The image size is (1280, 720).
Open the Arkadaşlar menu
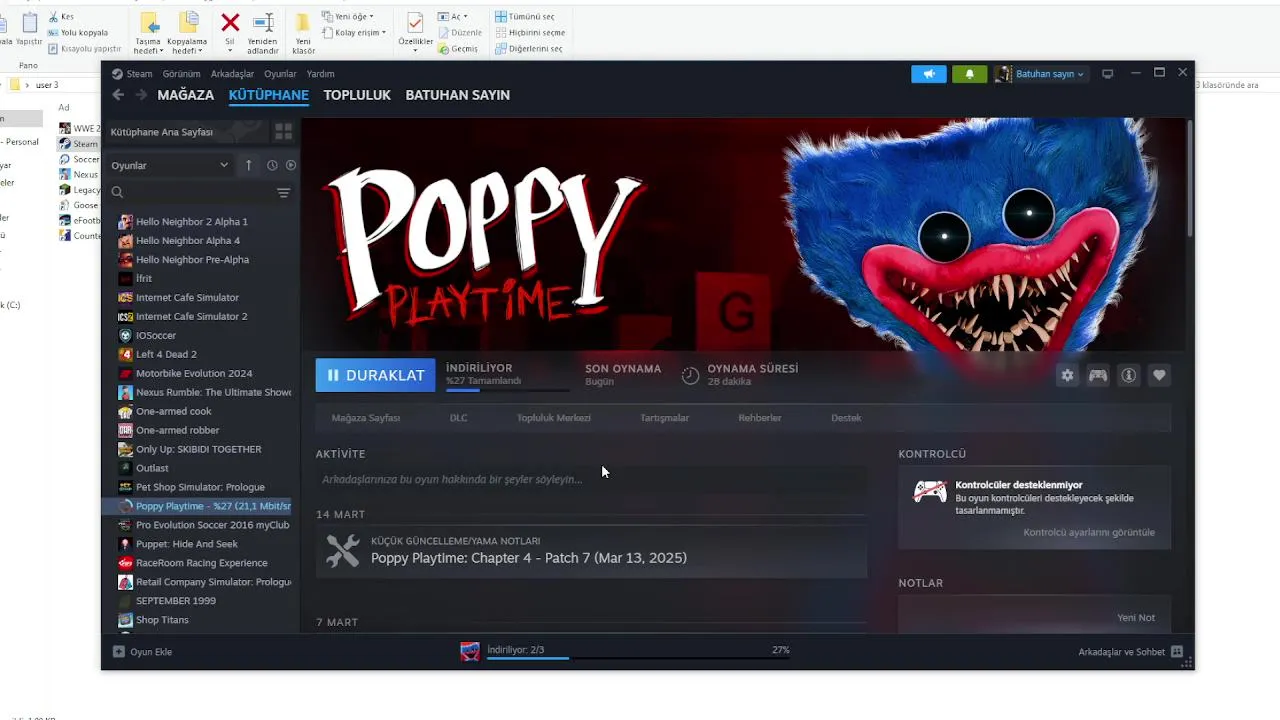coord(232,74)
